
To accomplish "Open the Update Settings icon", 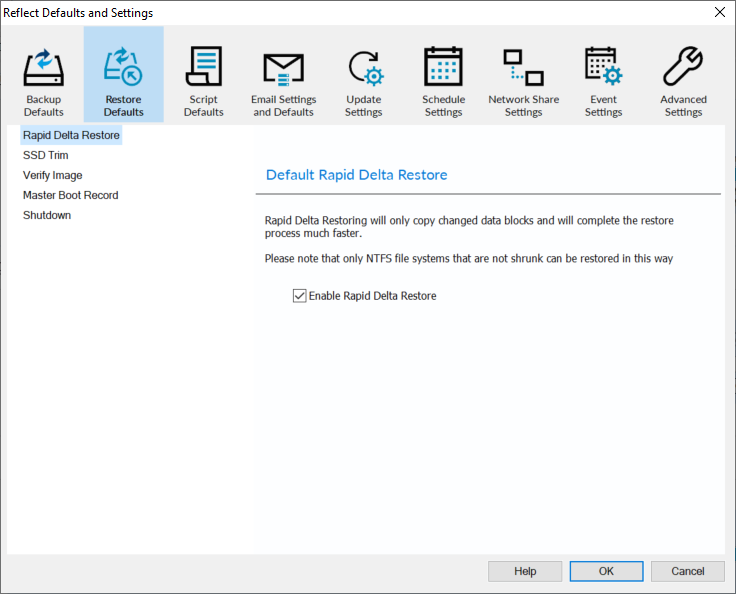I will [x=366, y=68].
